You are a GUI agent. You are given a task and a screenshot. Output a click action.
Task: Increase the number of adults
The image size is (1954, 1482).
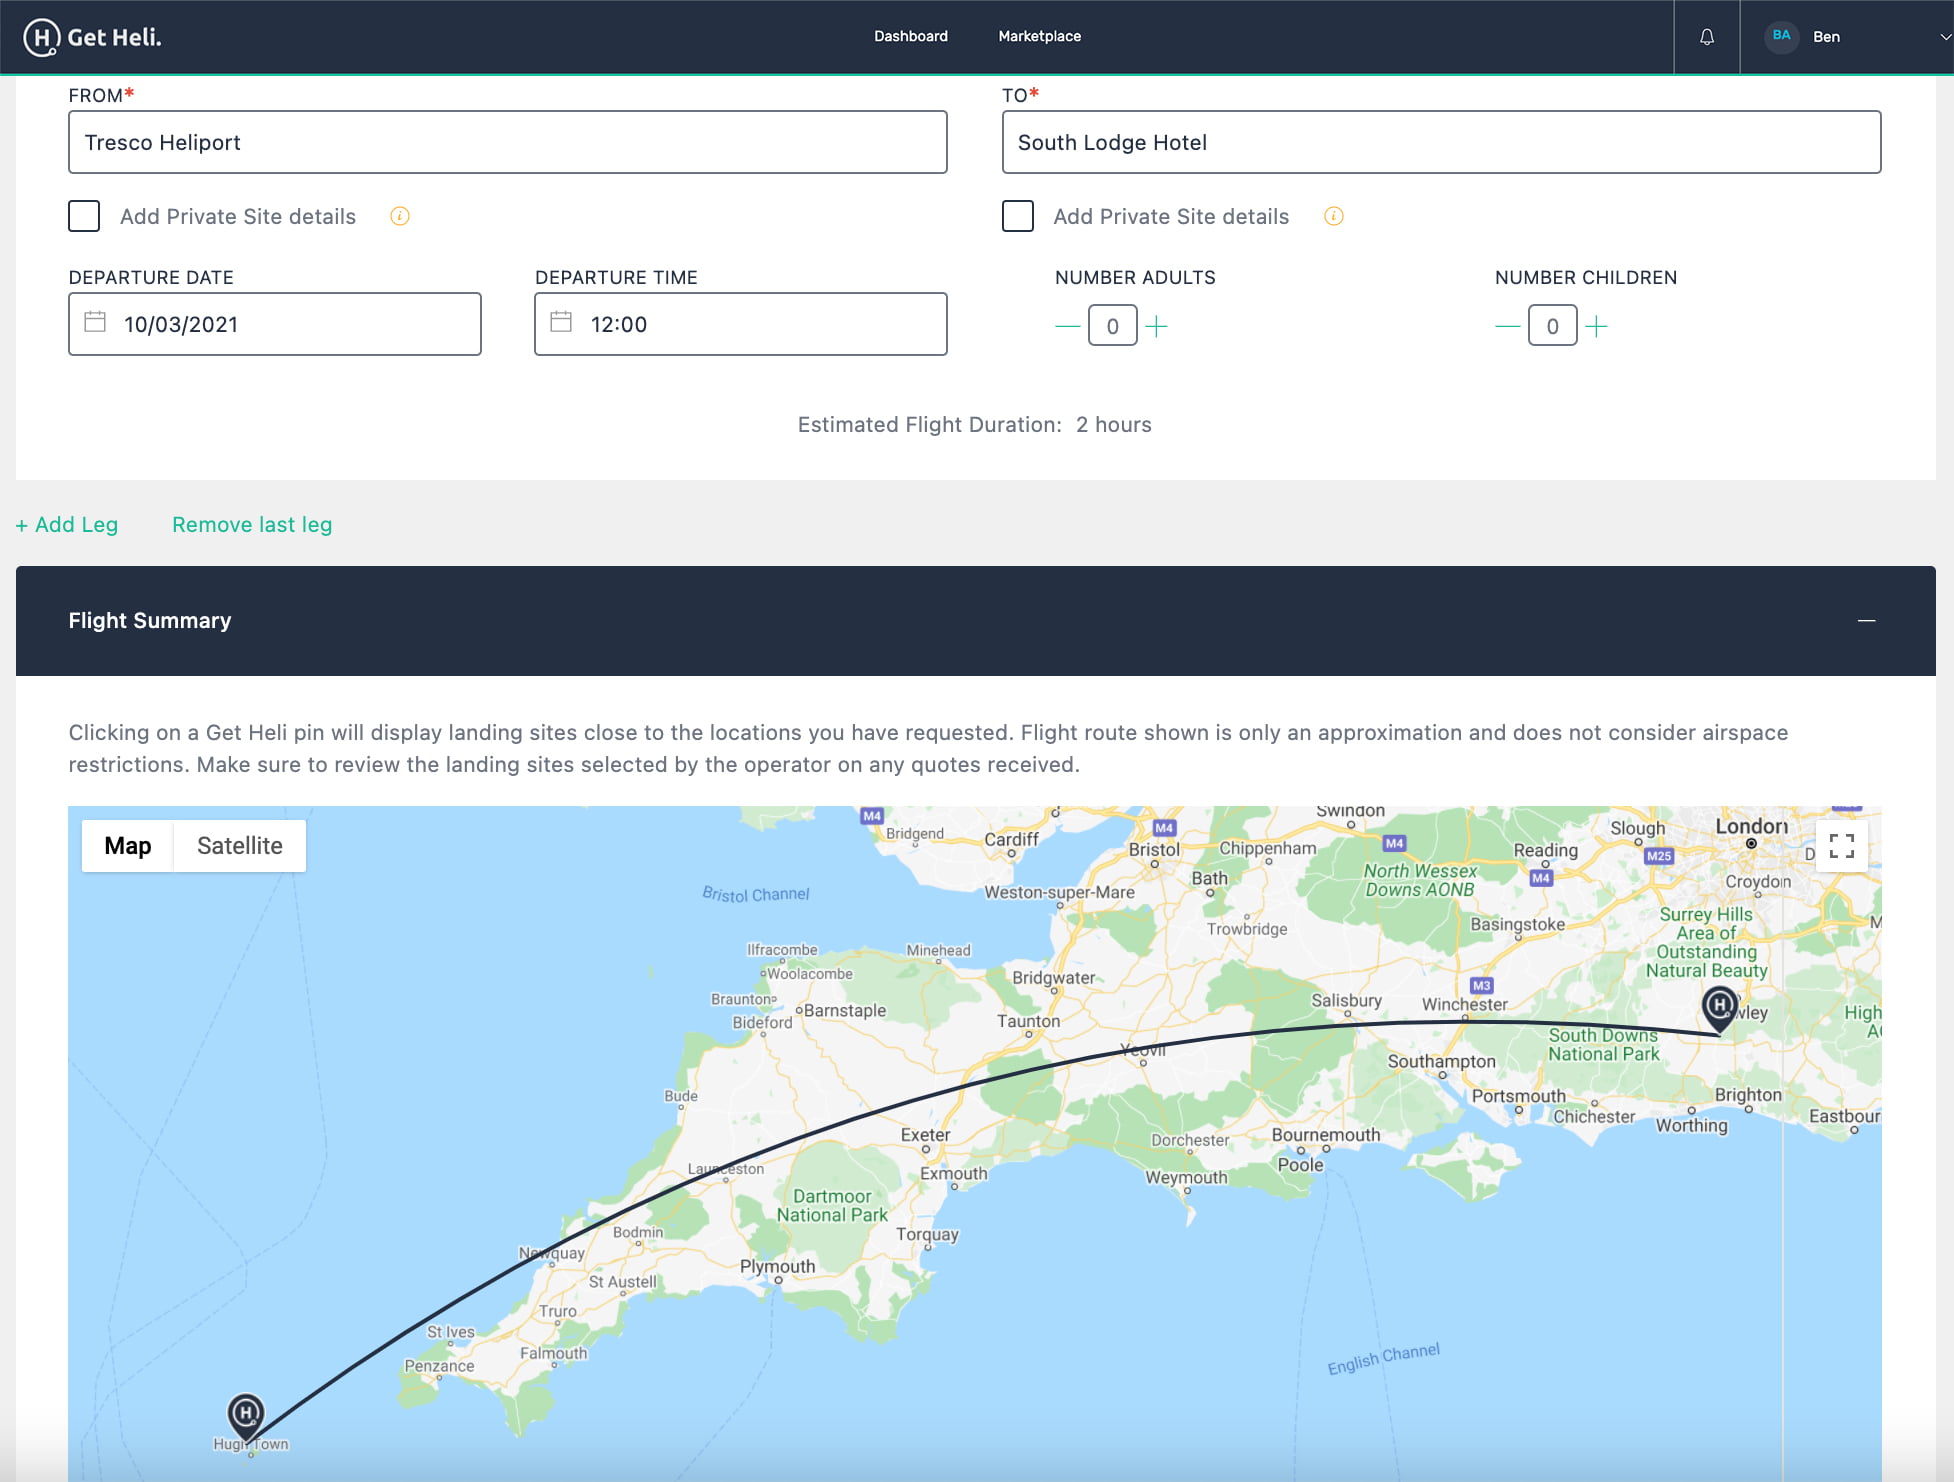1157,326
